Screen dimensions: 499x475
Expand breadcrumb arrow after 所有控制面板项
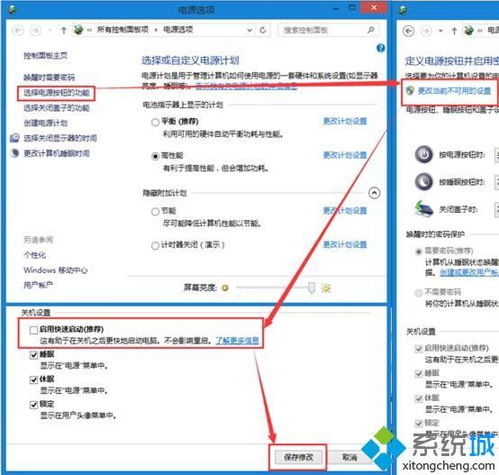[156, 30]
